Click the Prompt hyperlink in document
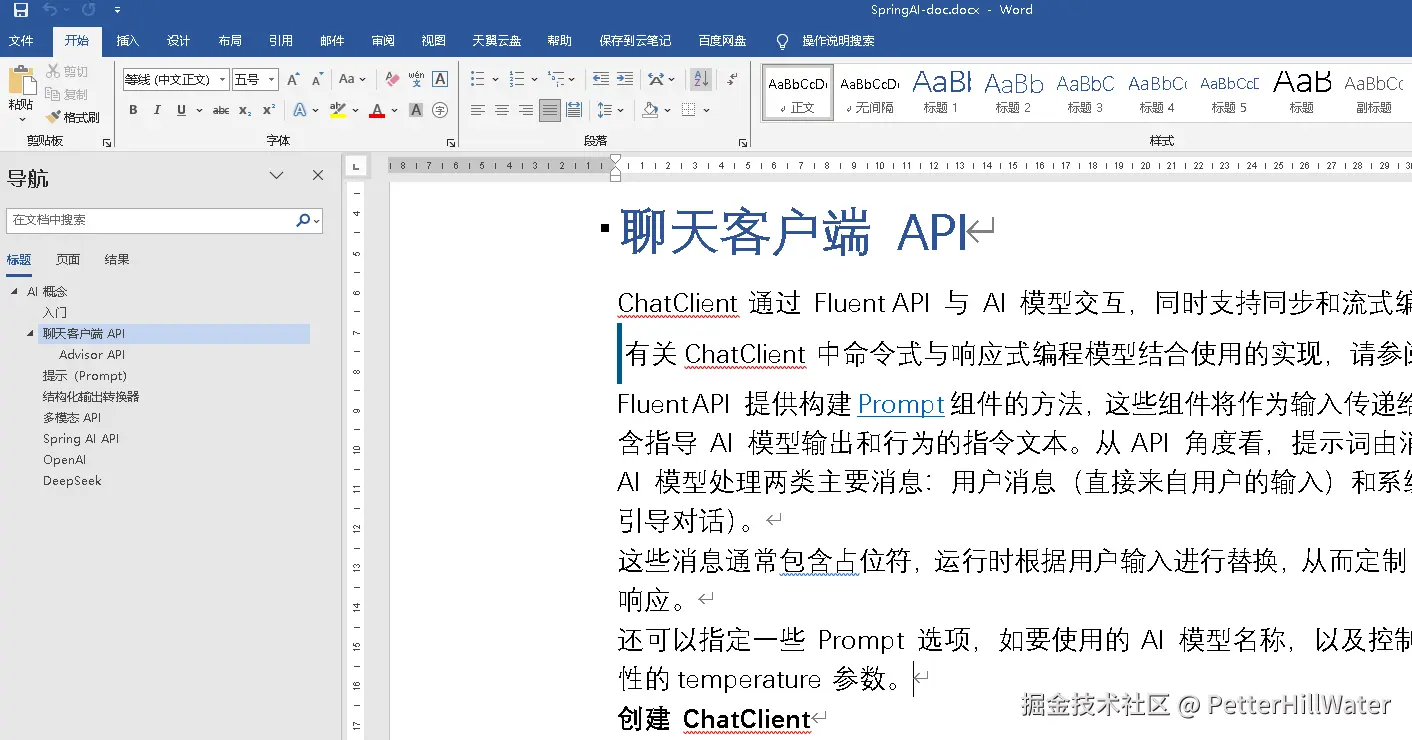The width and height of the screenshot is (1412, 740). pyautogui.click(x=901, y=404)
